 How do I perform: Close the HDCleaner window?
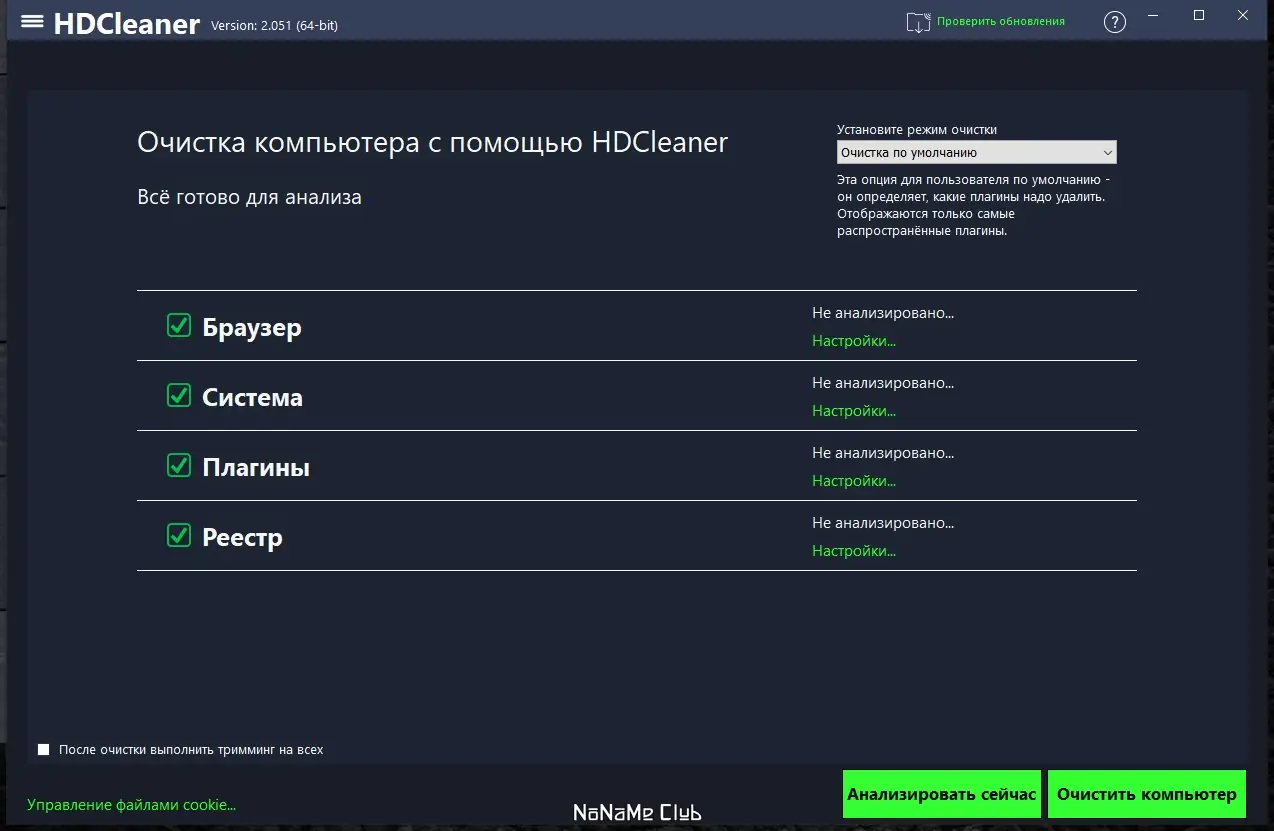1243,15
